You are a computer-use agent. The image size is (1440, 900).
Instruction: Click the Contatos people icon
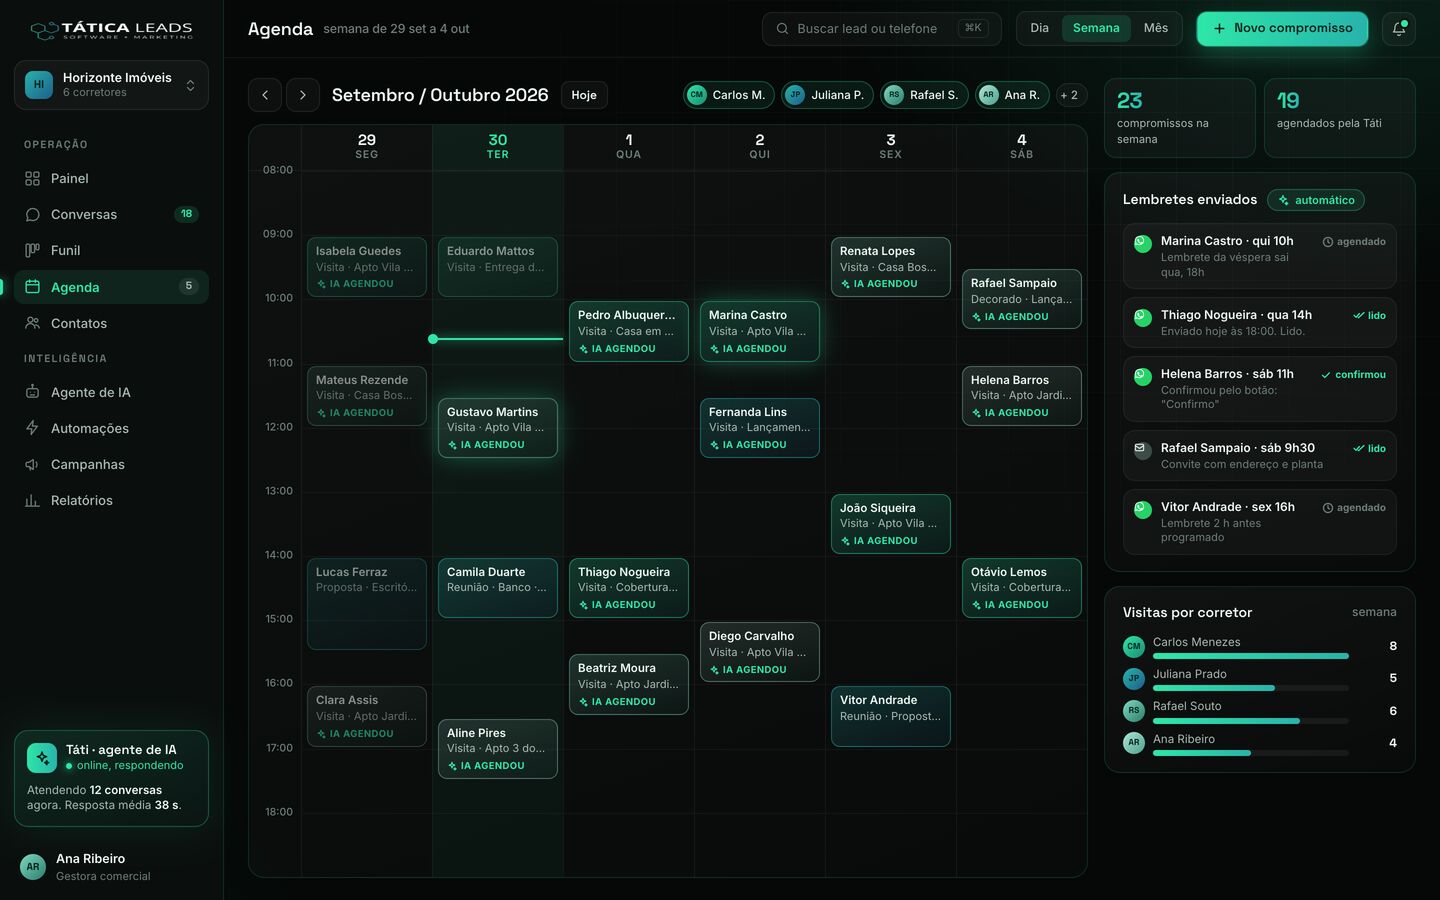pyautogui.click(x=32, y=324)
